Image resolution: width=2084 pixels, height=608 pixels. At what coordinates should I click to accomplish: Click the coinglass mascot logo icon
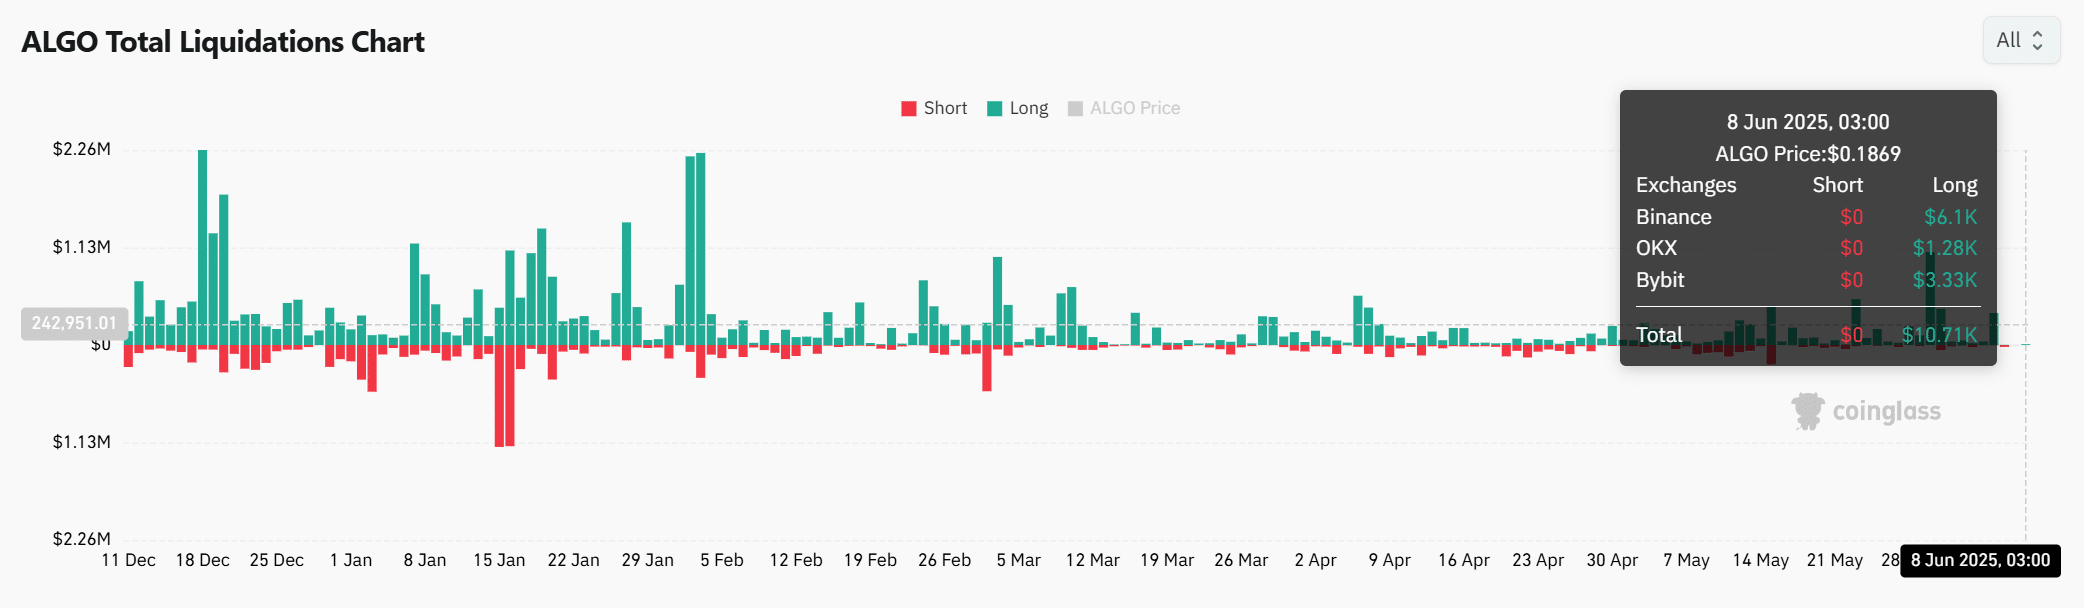(x=1807, y=411)
